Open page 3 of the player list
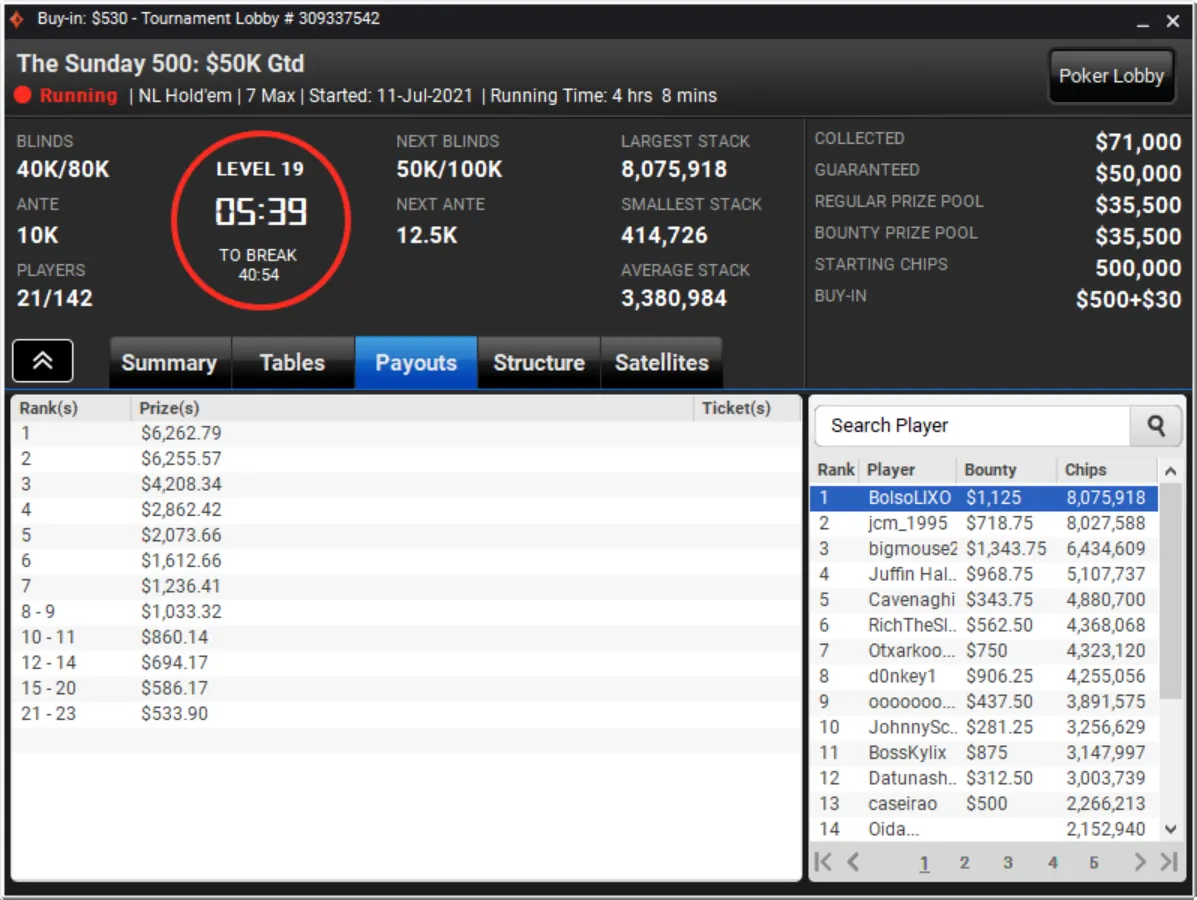 (1008, 863)
